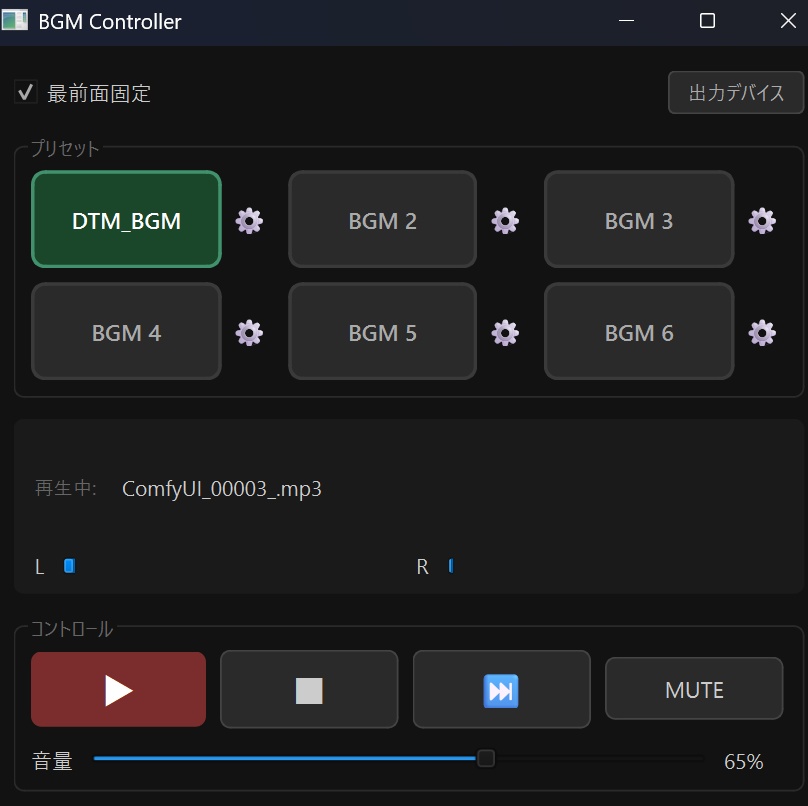This screenshot has height=806, width=808.
Task: Stop playback with the square button
Action: (x=309, y=690)
